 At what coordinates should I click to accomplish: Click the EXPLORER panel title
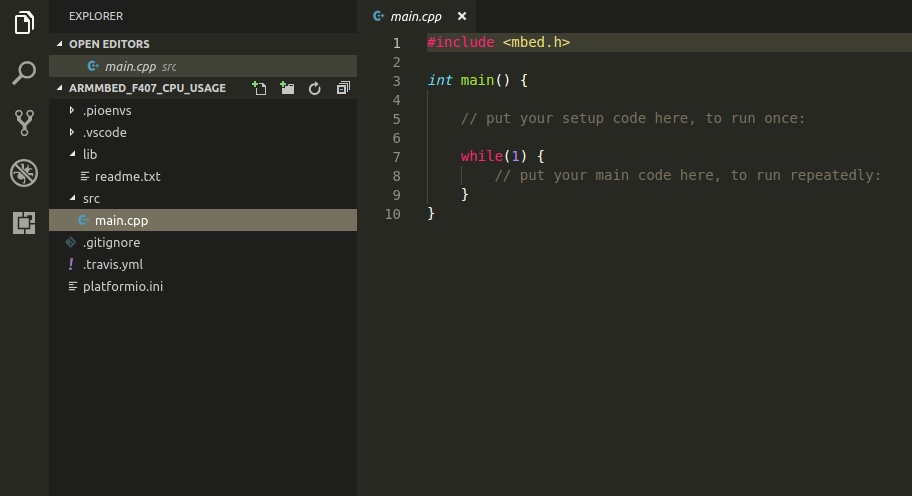(x=96, y=16)
